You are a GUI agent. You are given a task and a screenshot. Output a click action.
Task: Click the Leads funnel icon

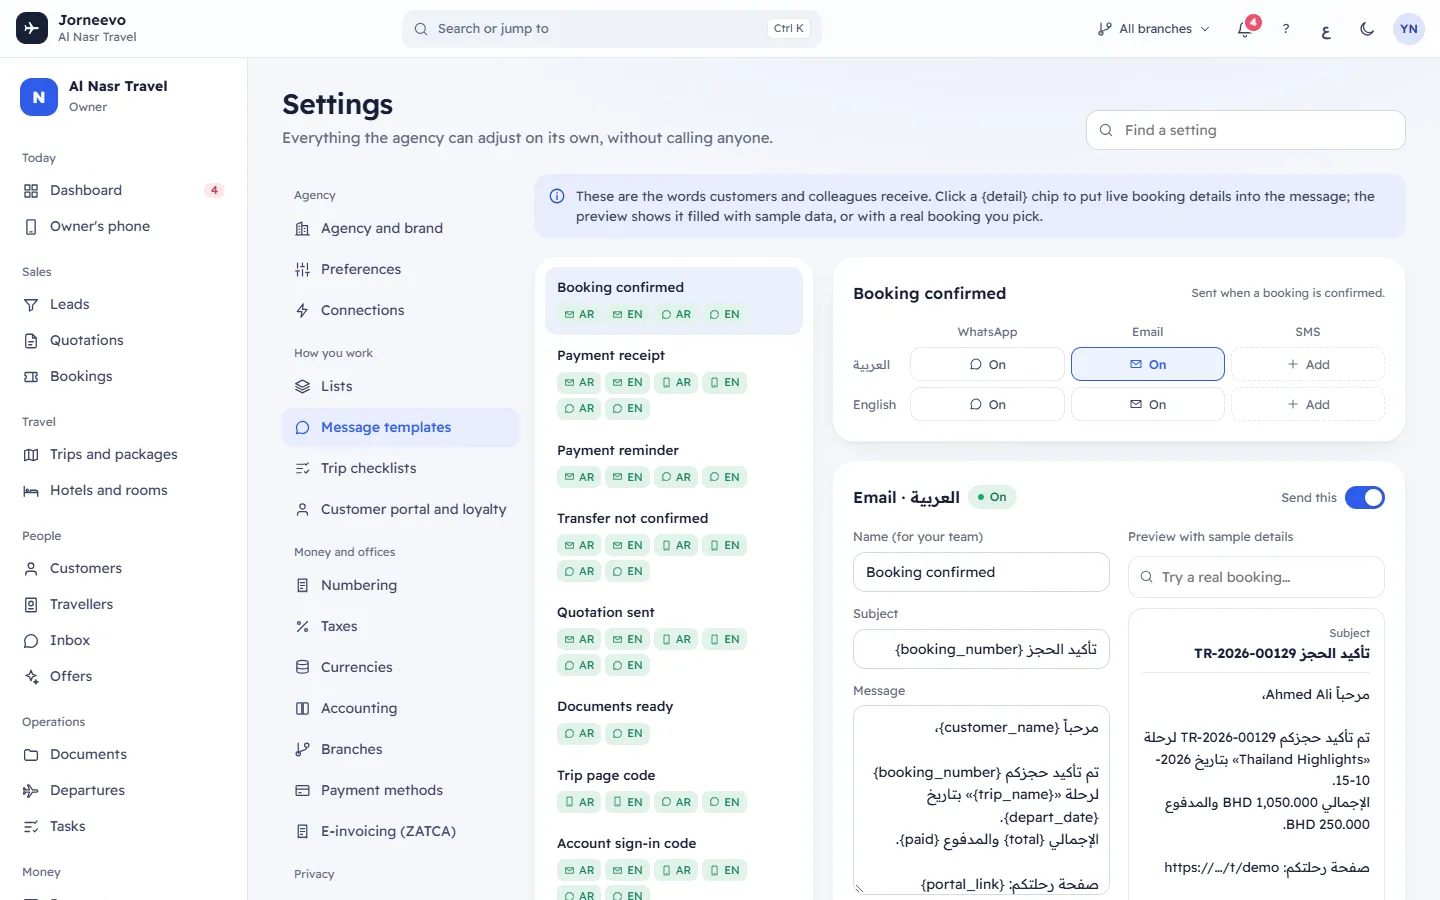click(x=31, y=305)
